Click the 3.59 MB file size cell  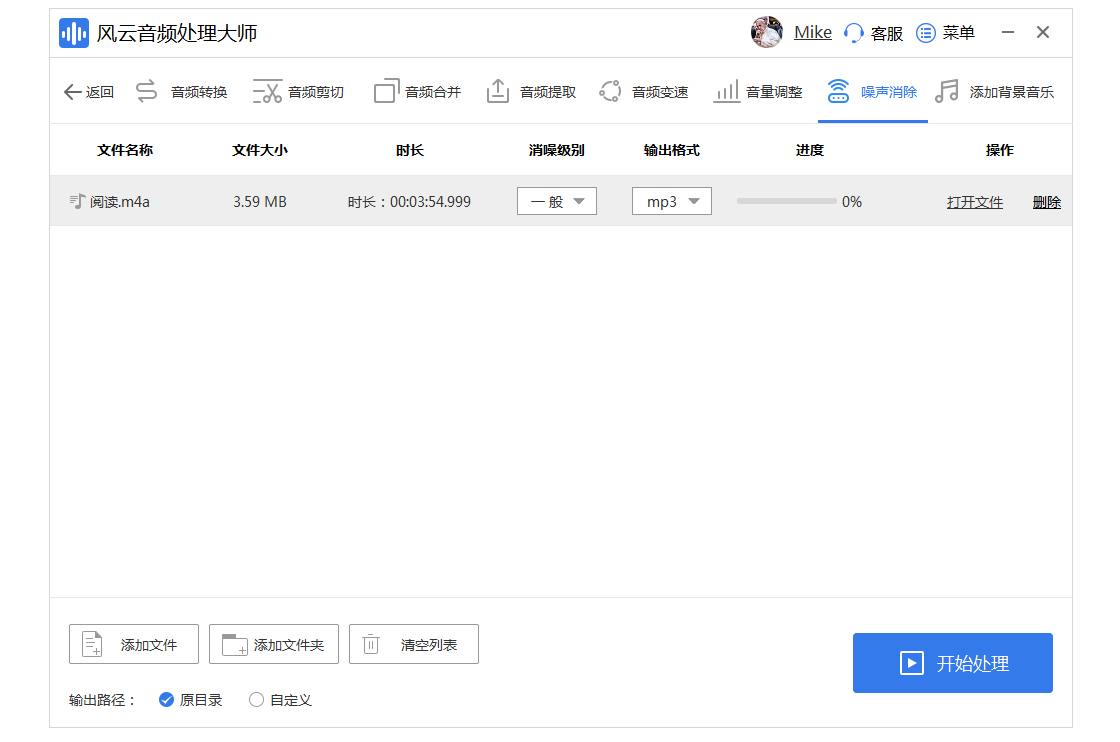pos(260,202)
